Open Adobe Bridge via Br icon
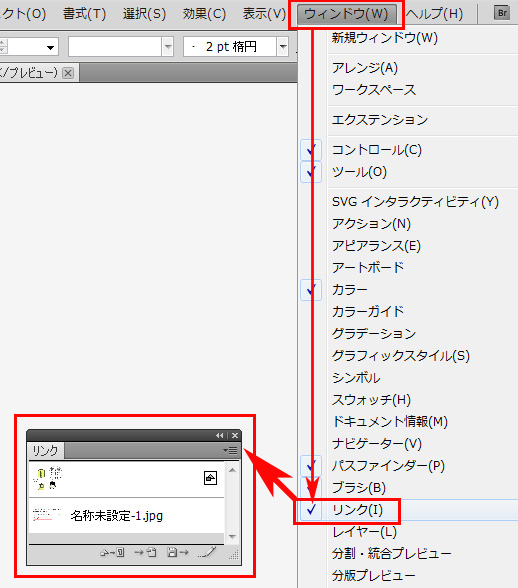The image size is (518, 588). coord(502,14)
